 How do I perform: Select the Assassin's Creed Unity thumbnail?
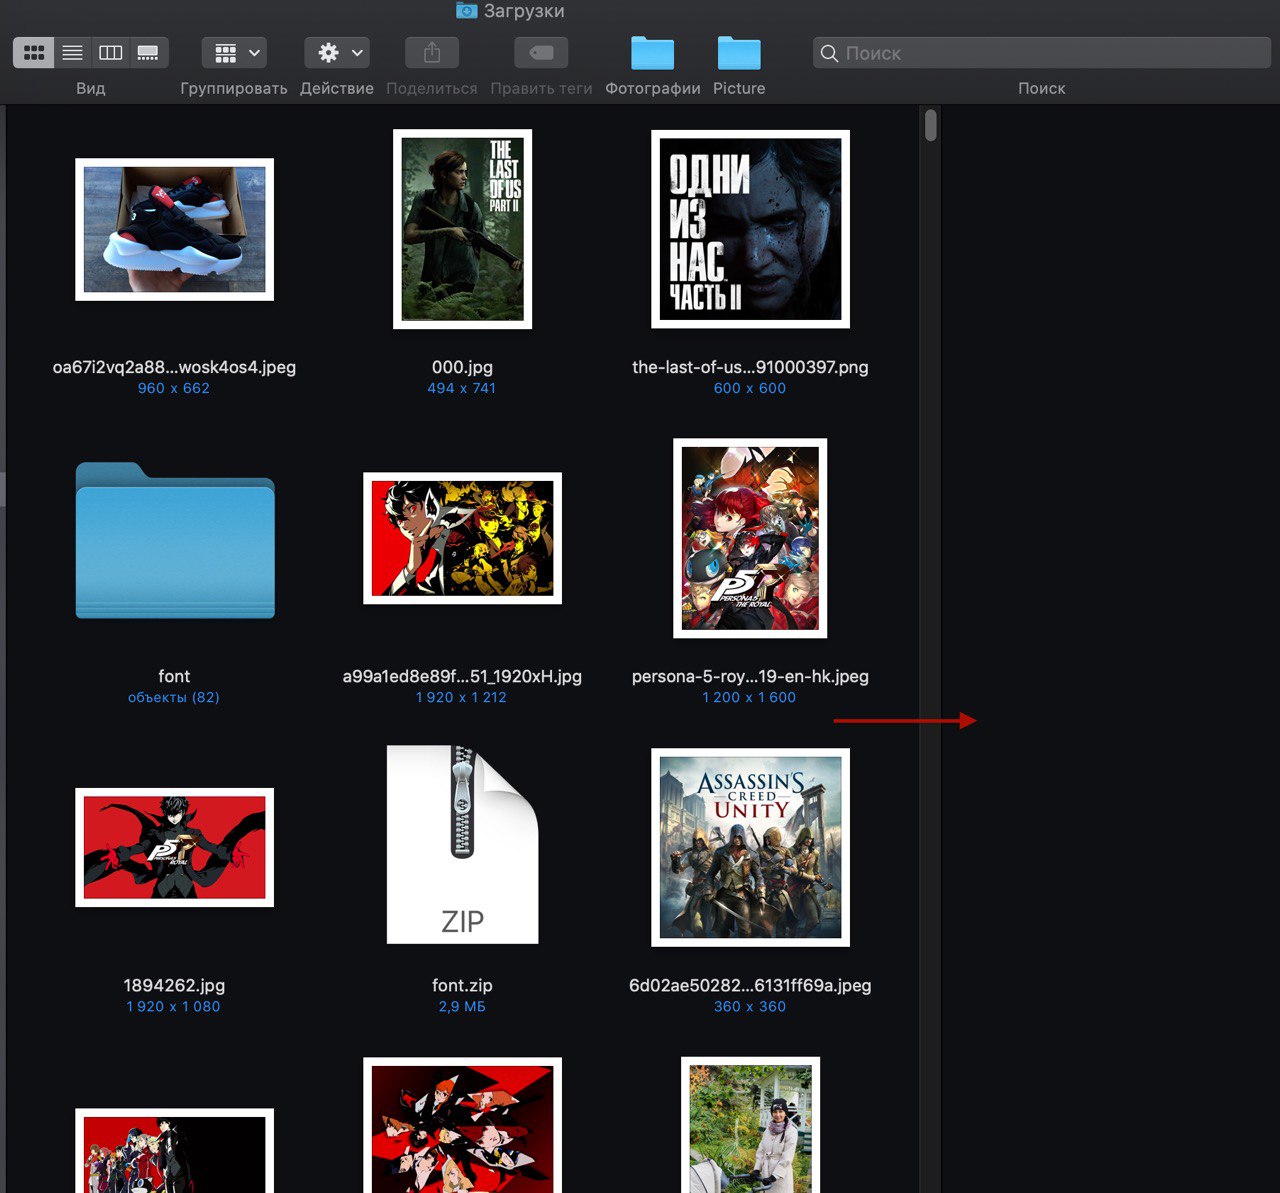(x=750, y=847)
